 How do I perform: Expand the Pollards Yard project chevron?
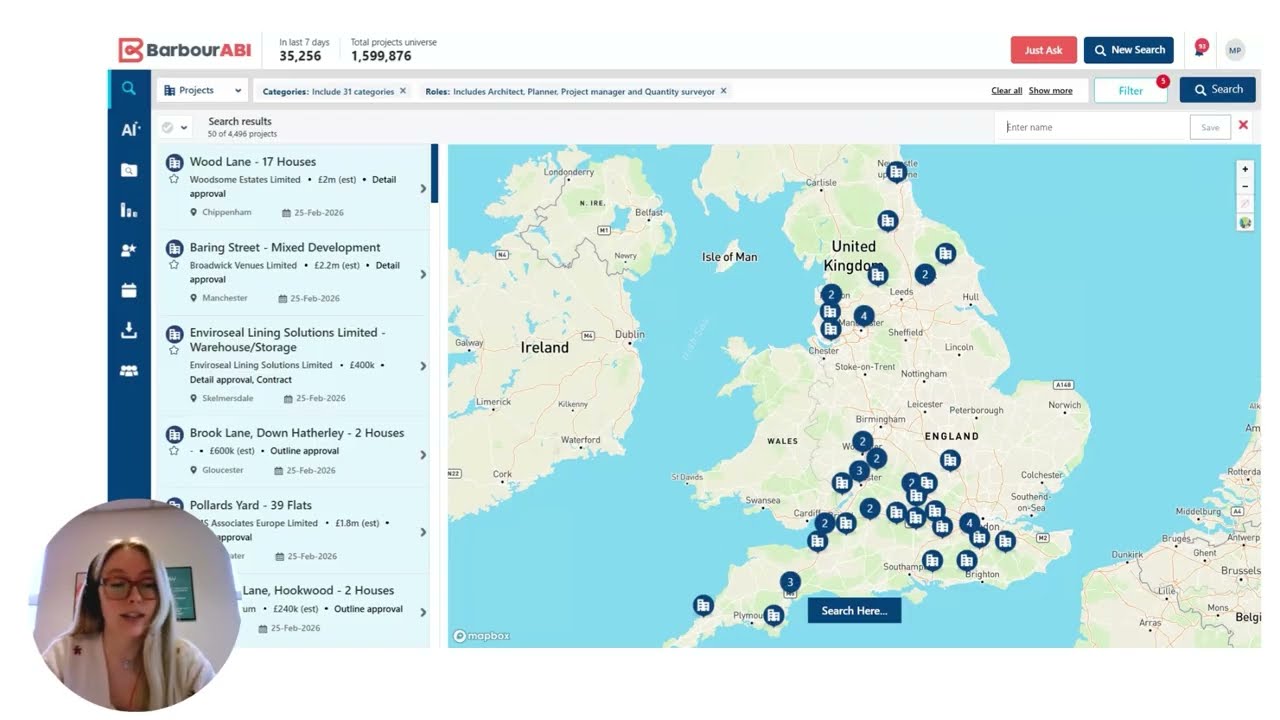click(423, 532)
